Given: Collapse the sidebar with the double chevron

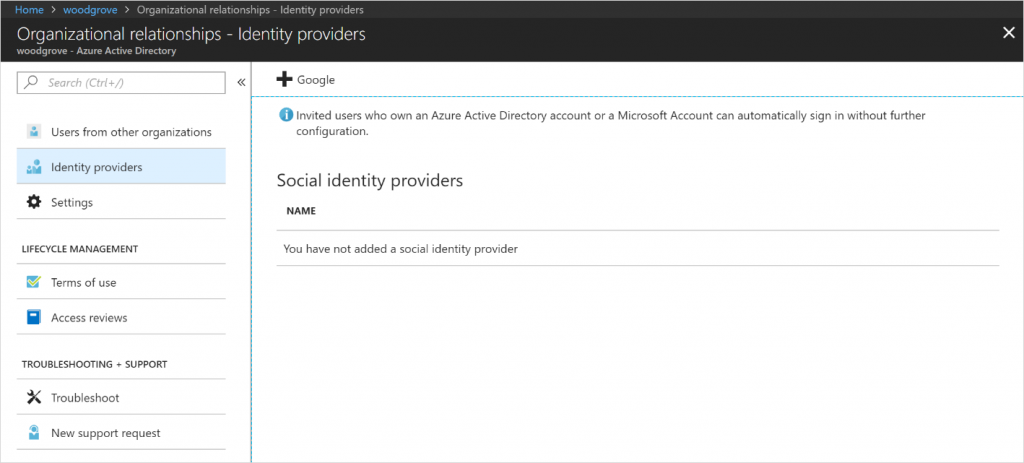Looking at the screenshot, I should click(241, 83).
